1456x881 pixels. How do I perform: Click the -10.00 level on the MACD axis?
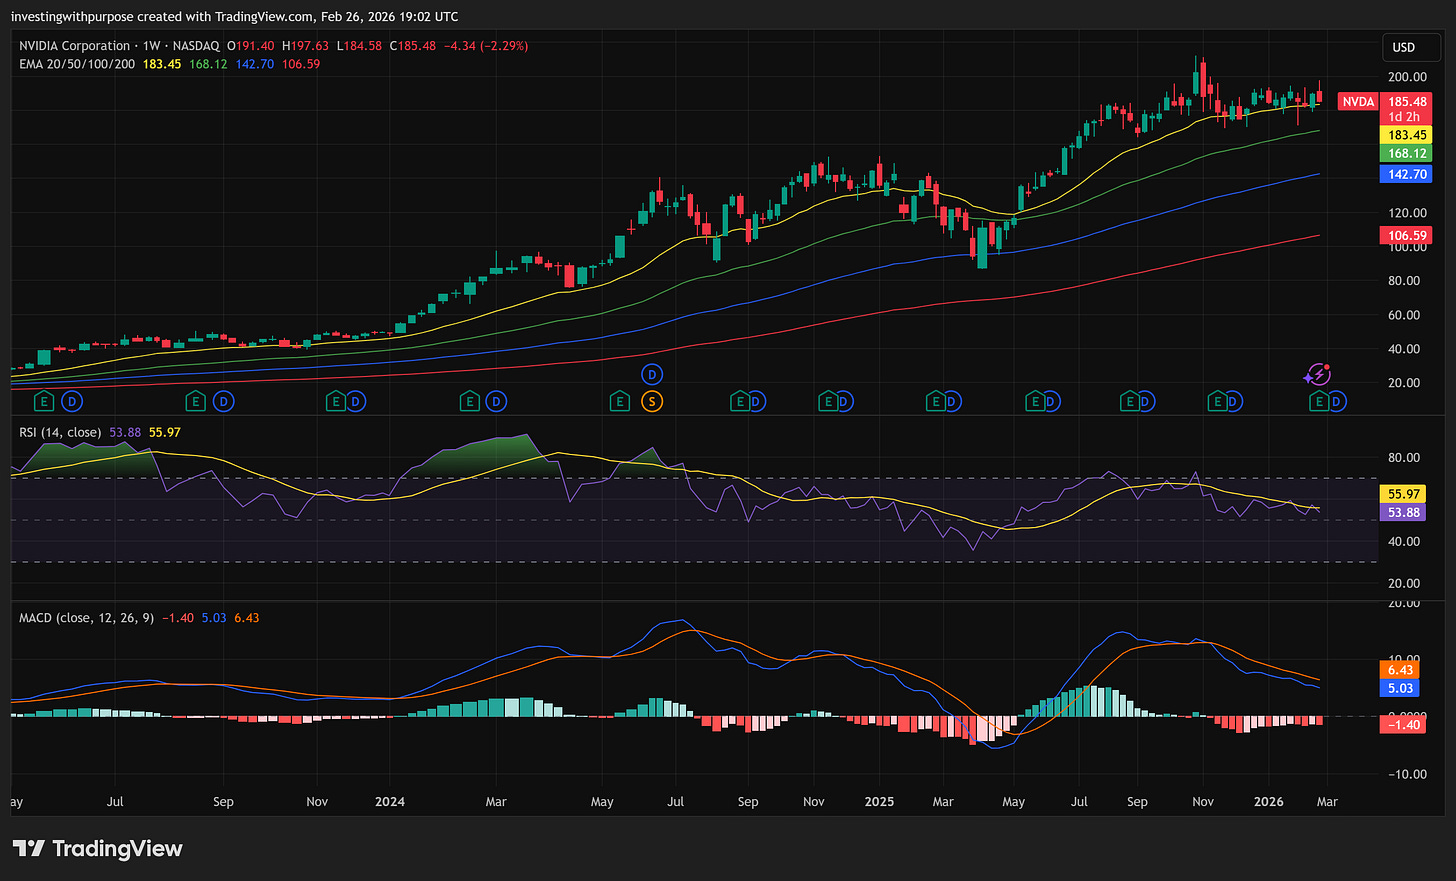click(x=1406, y=774)
